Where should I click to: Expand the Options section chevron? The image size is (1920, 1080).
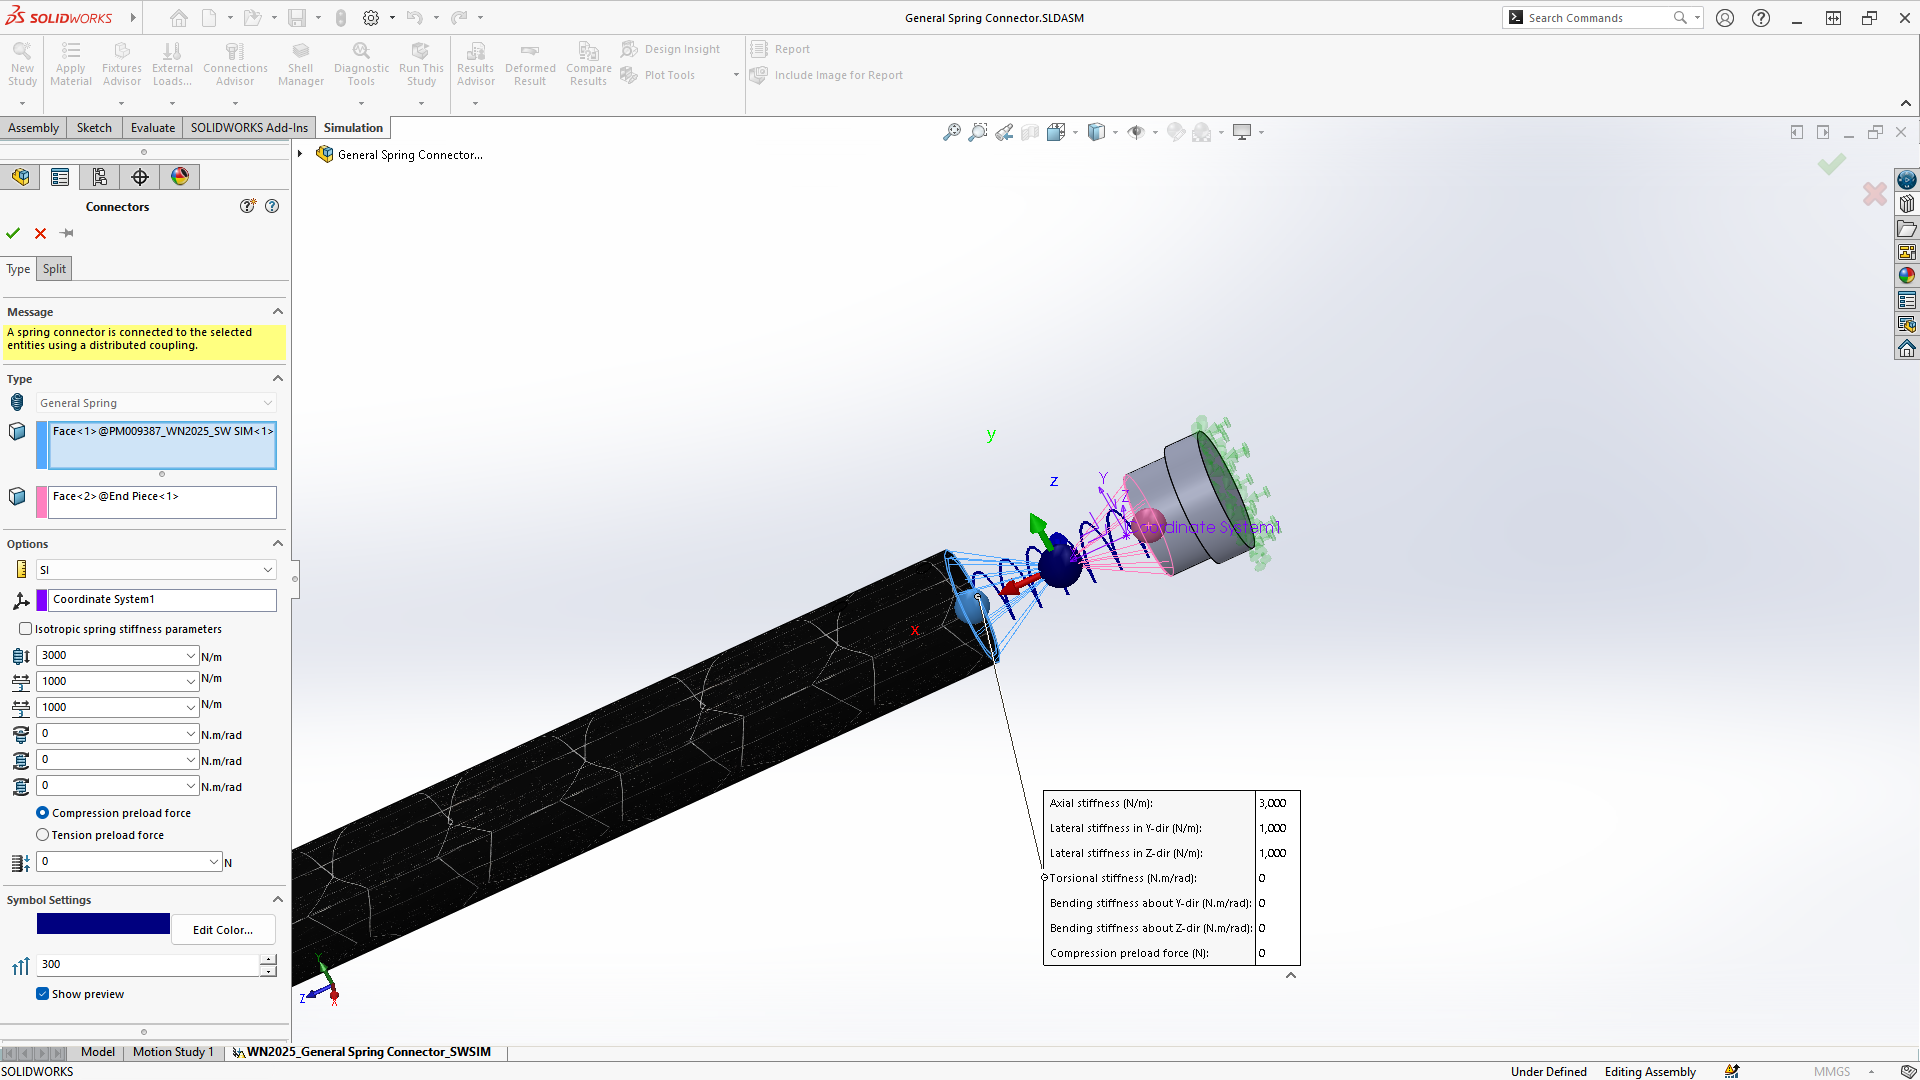[277, 542]
